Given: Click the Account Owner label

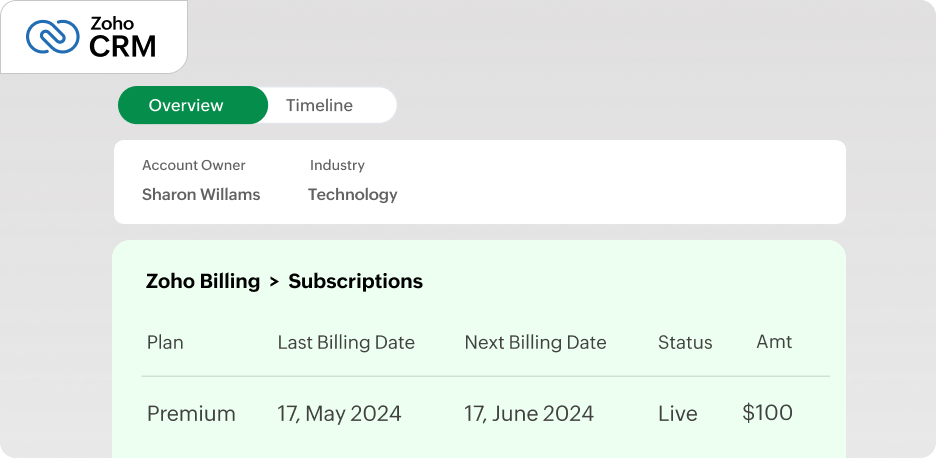Looking at the screenshot, I should 193,165.
